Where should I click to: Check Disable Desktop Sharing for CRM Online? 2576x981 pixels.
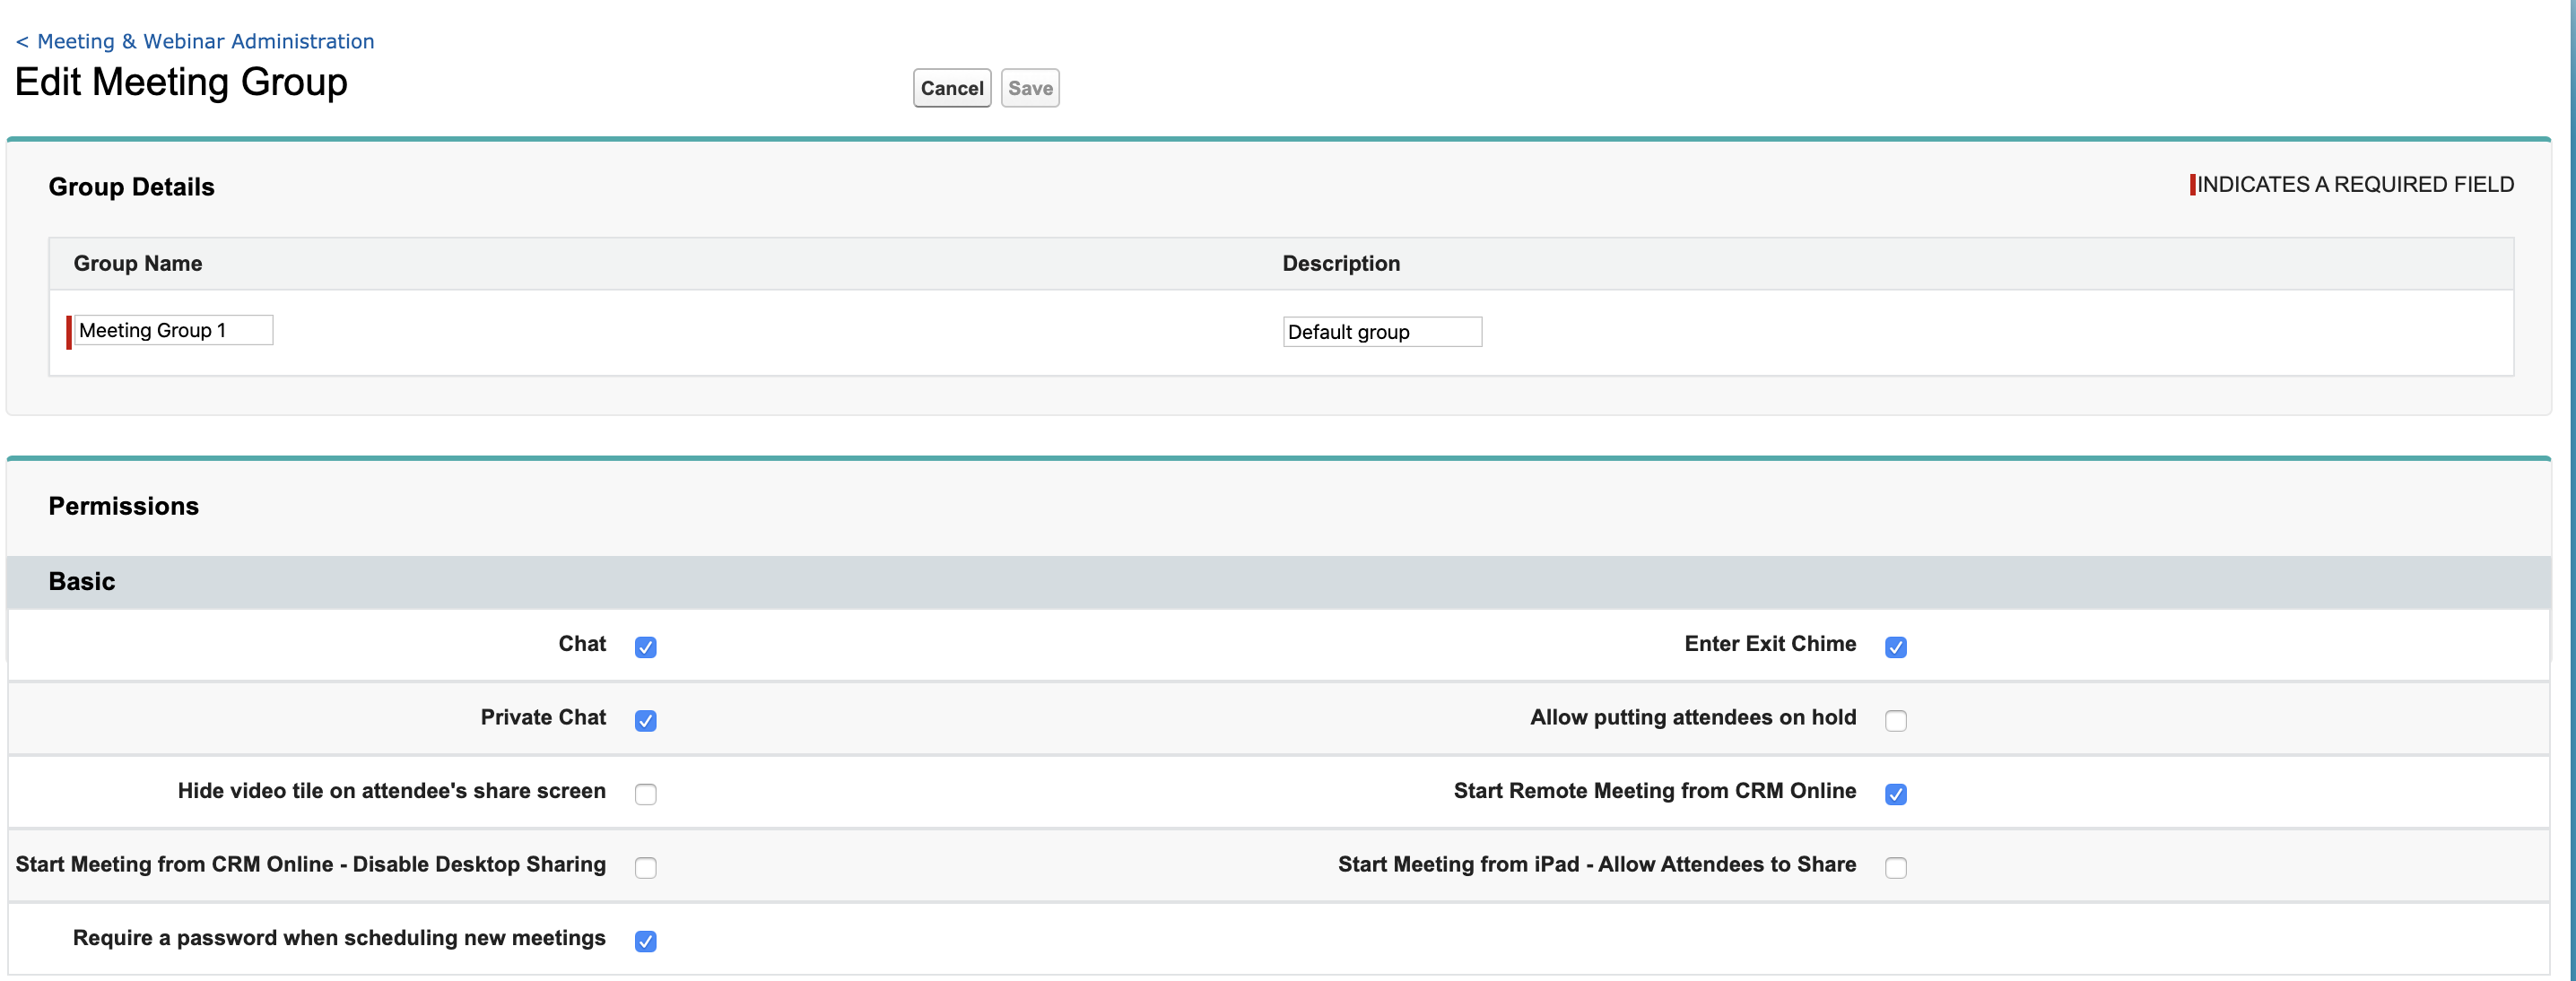point(645,867)
